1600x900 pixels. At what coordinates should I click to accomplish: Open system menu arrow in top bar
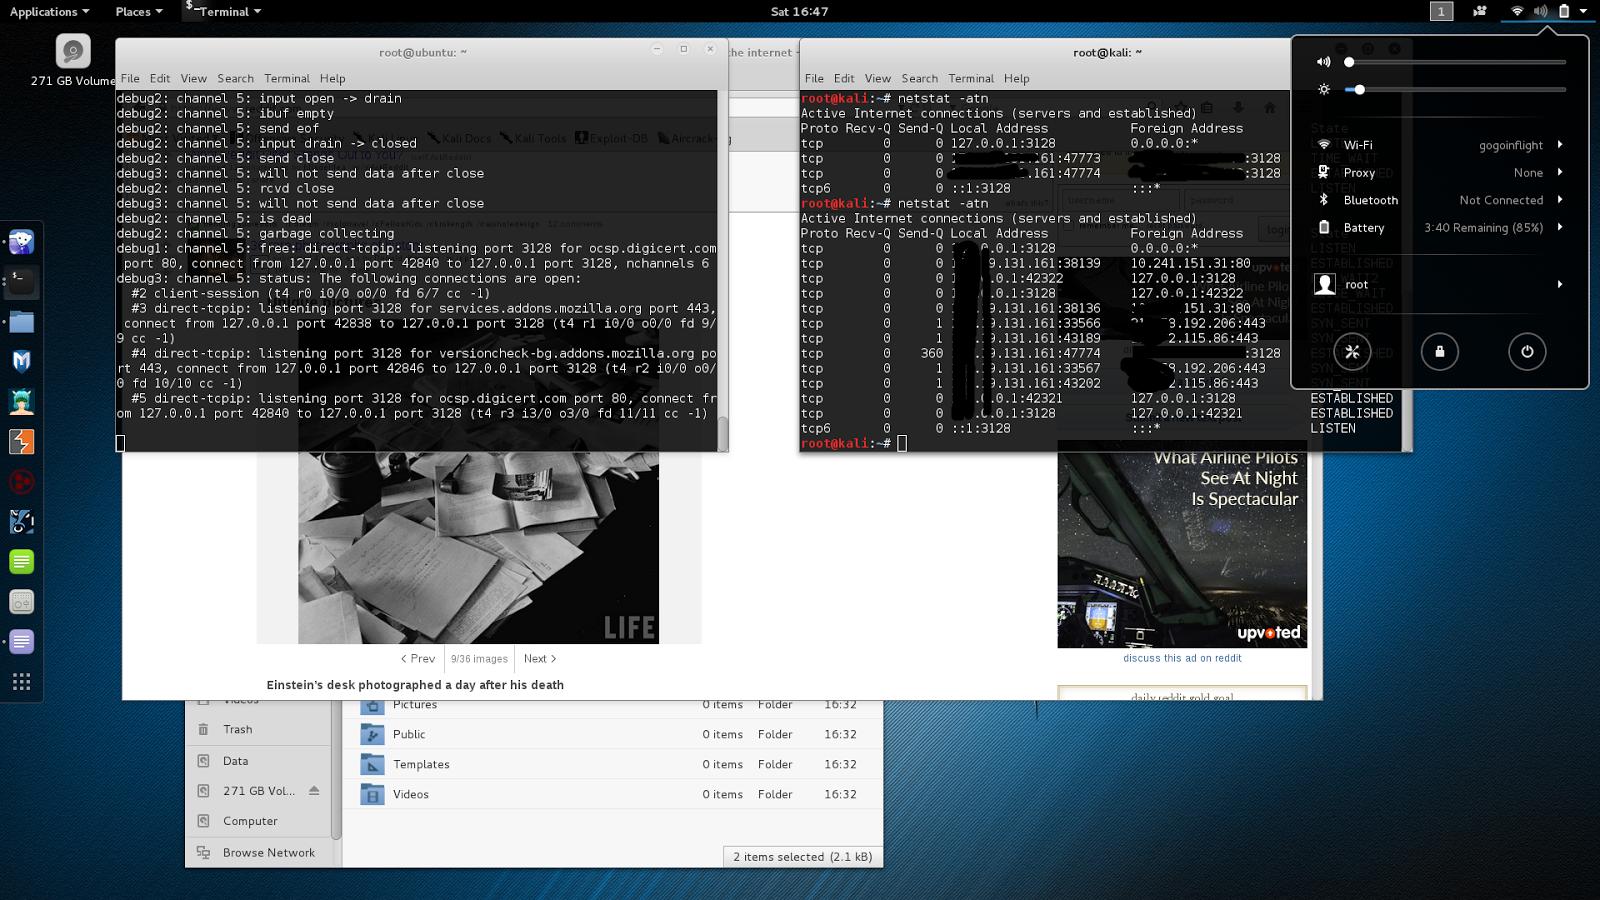[1583, 11]
